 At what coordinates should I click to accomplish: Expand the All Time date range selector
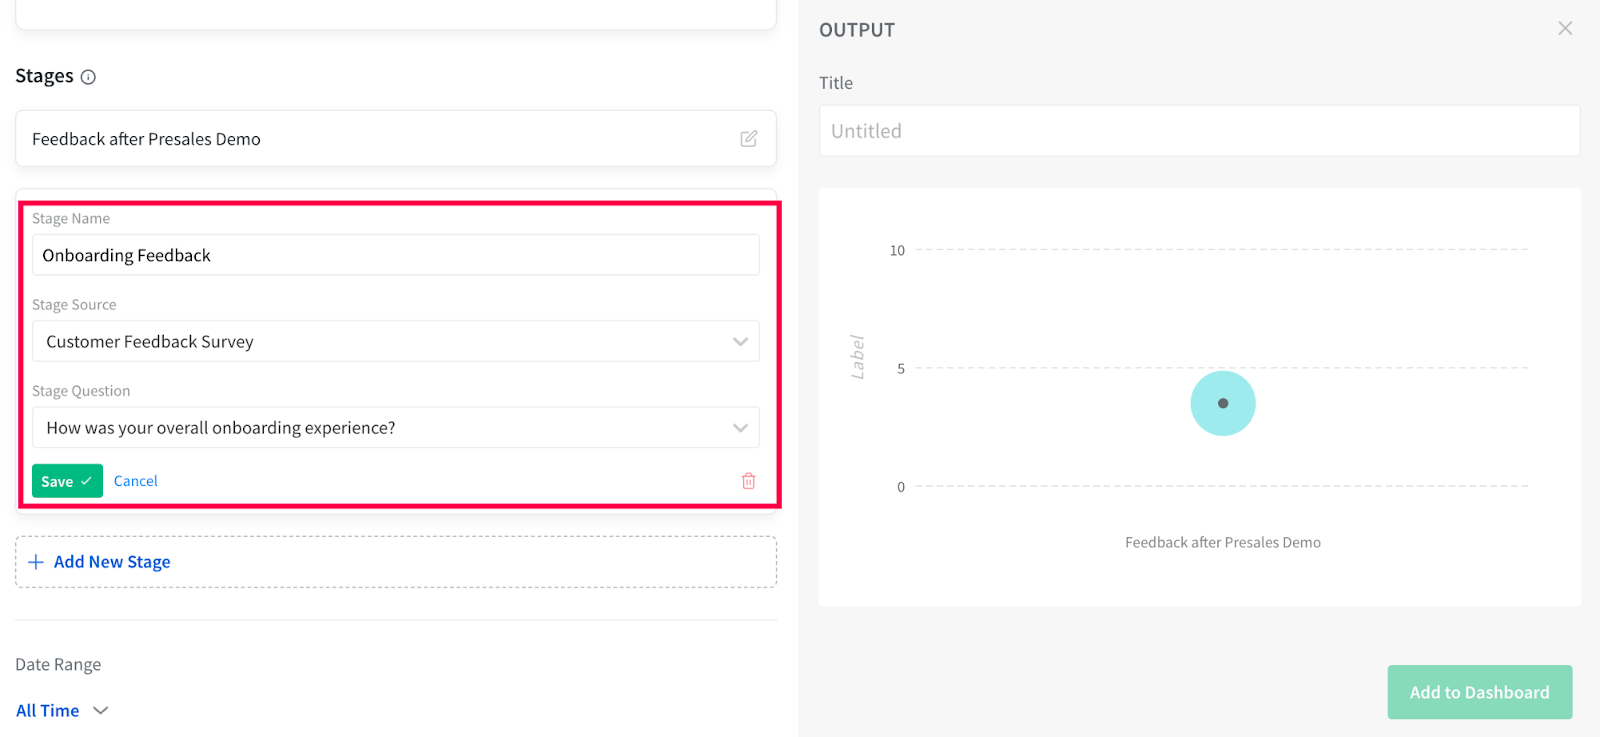click(61, 711)
